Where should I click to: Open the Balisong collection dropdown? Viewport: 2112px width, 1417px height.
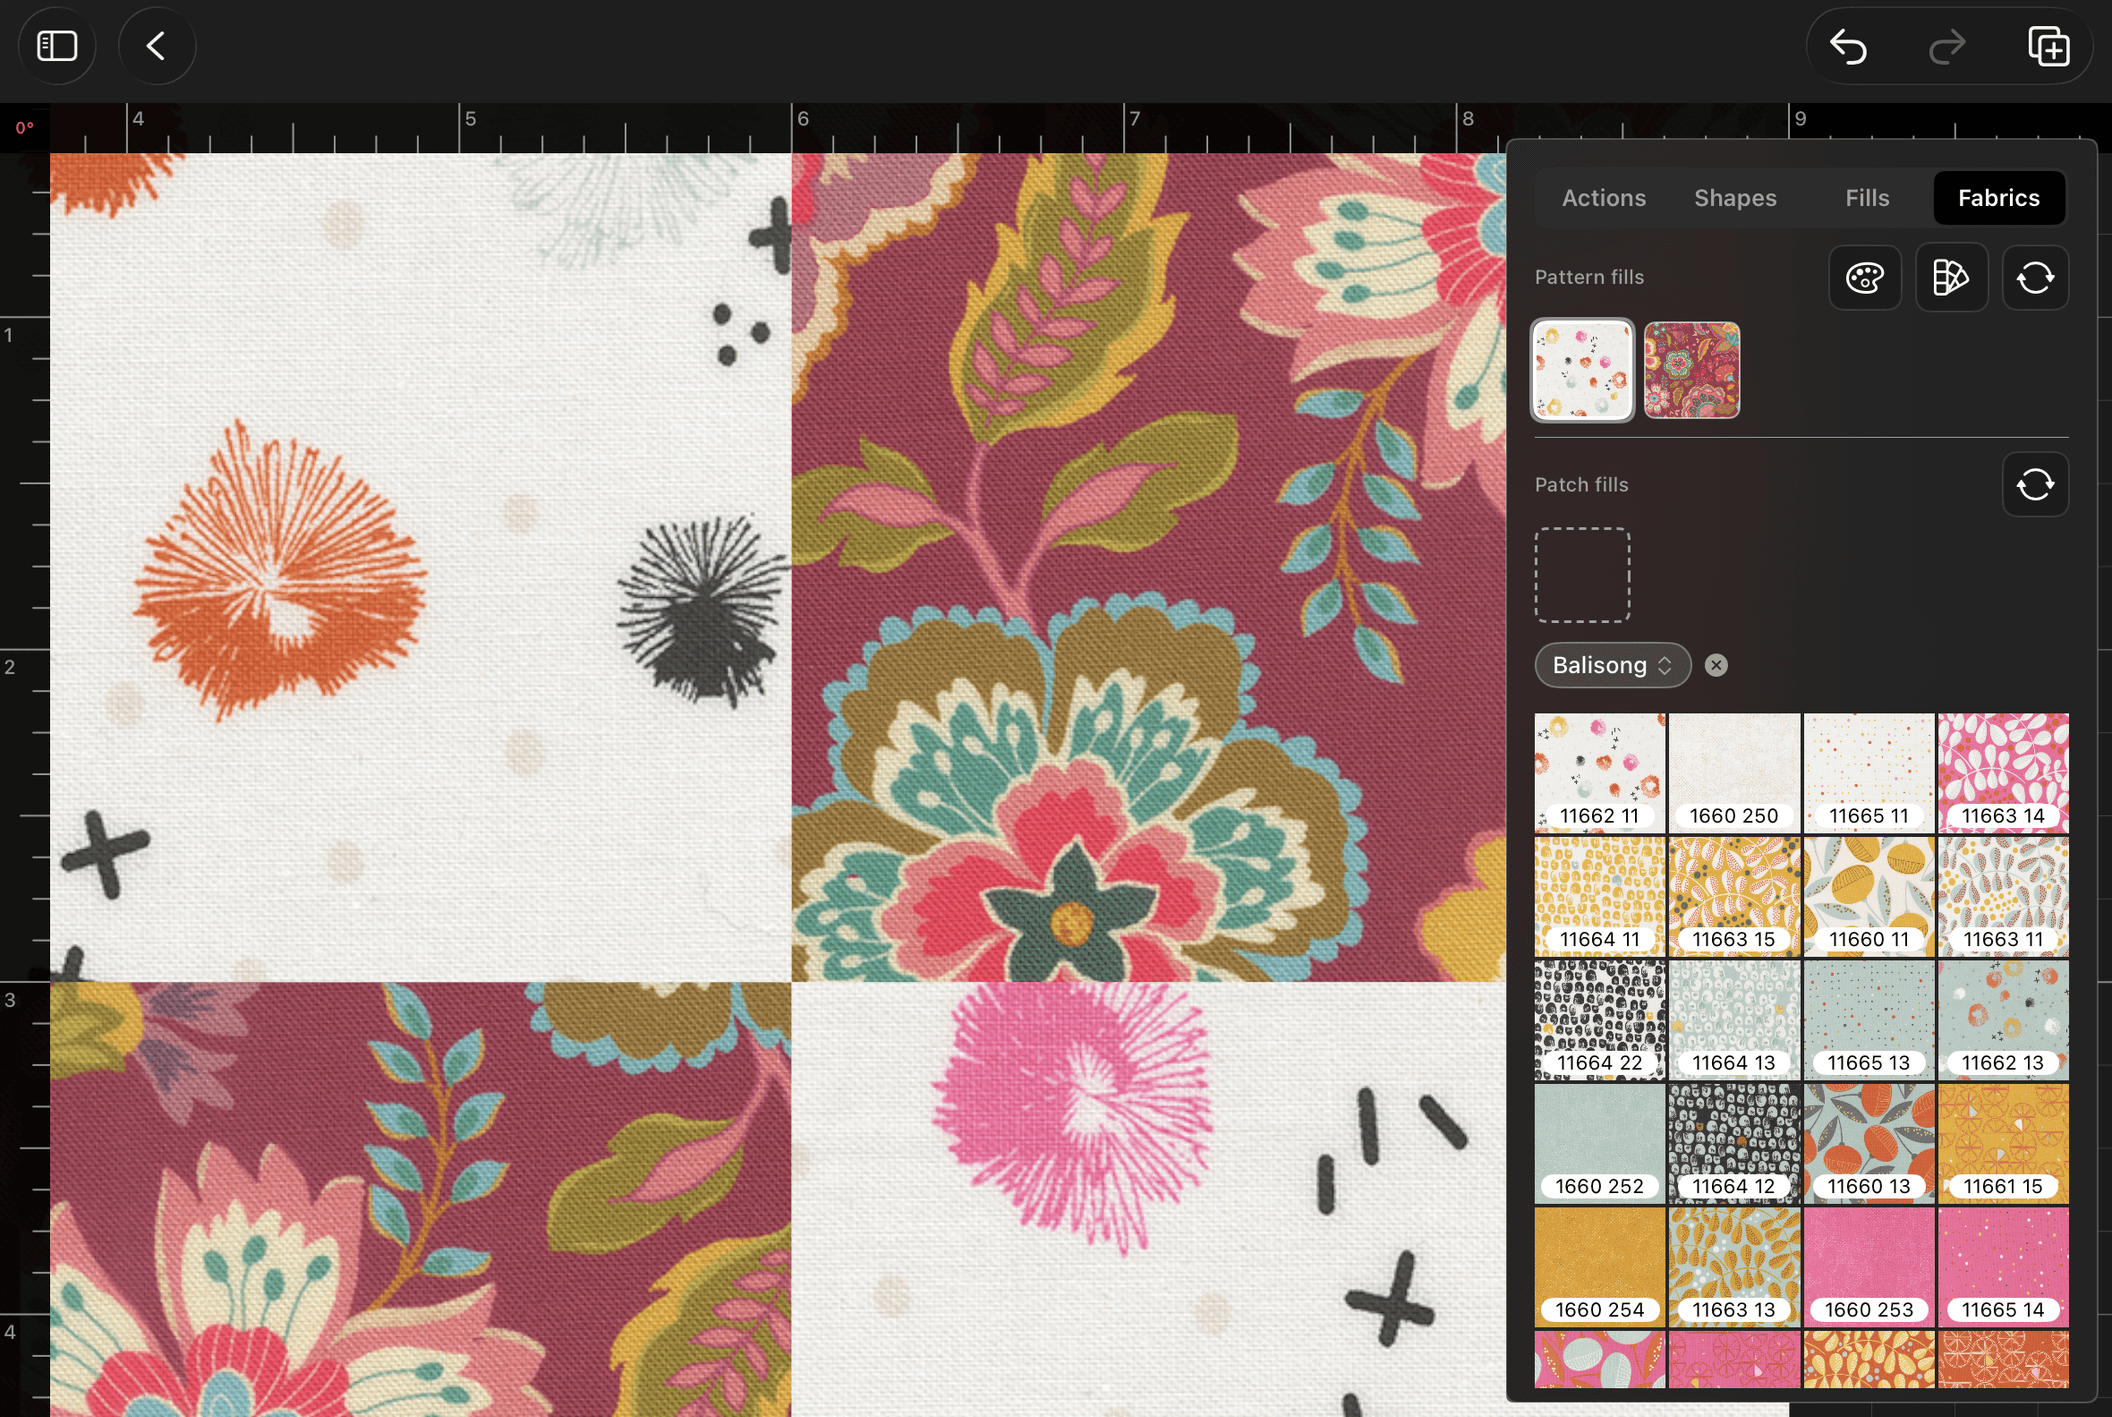point(1612,665)
